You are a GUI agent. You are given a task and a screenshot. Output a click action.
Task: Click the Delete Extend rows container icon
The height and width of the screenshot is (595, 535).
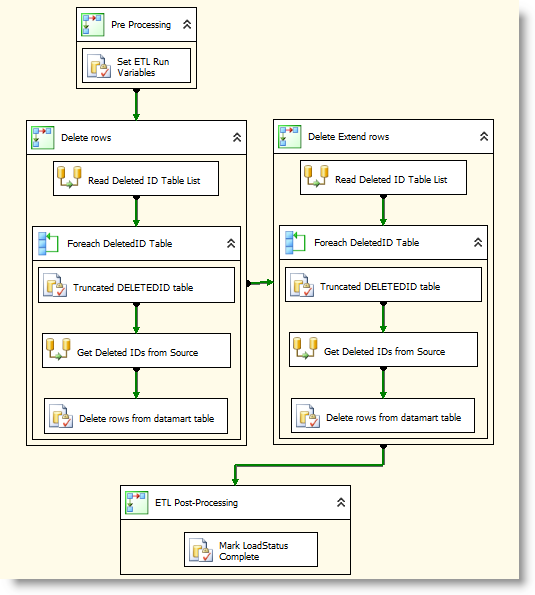290,137
